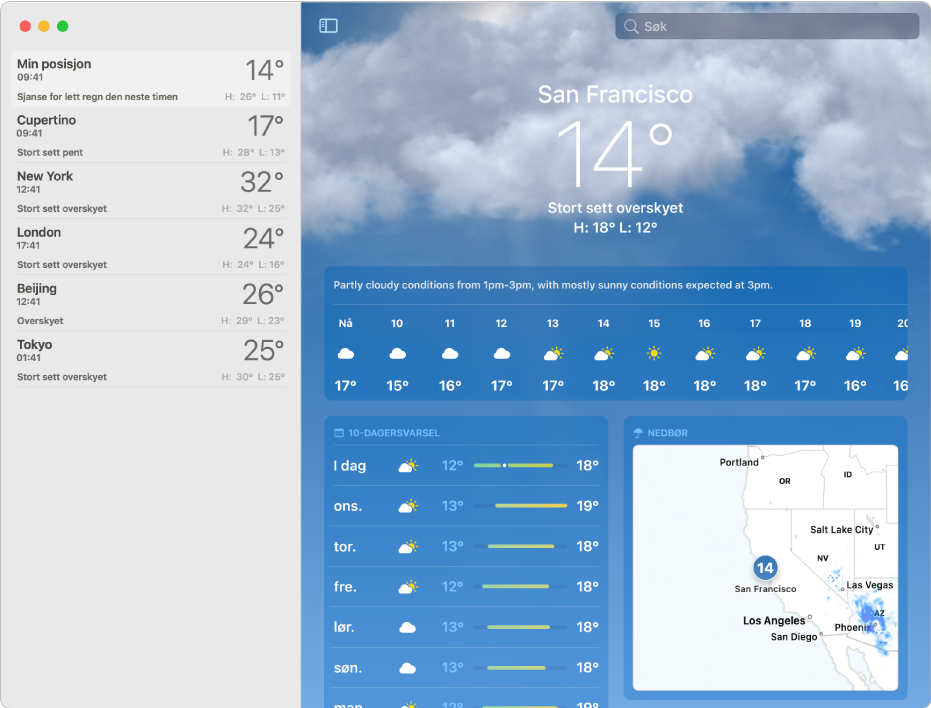Screen dimensions: 931x708
Task: Click the San Francisco city title
Action: pos(615,94)
